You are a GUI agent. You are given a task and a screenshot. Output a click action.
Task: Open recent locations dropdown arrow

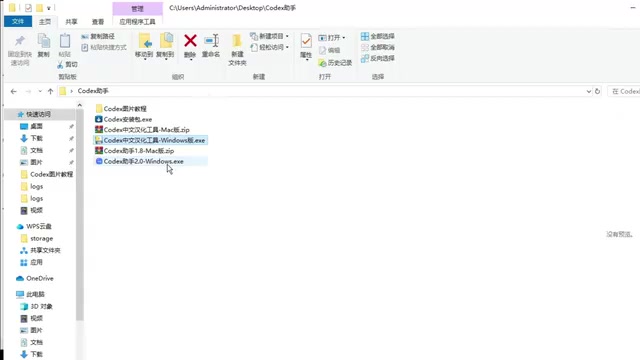pyautogui.click(x=40, y=91)
